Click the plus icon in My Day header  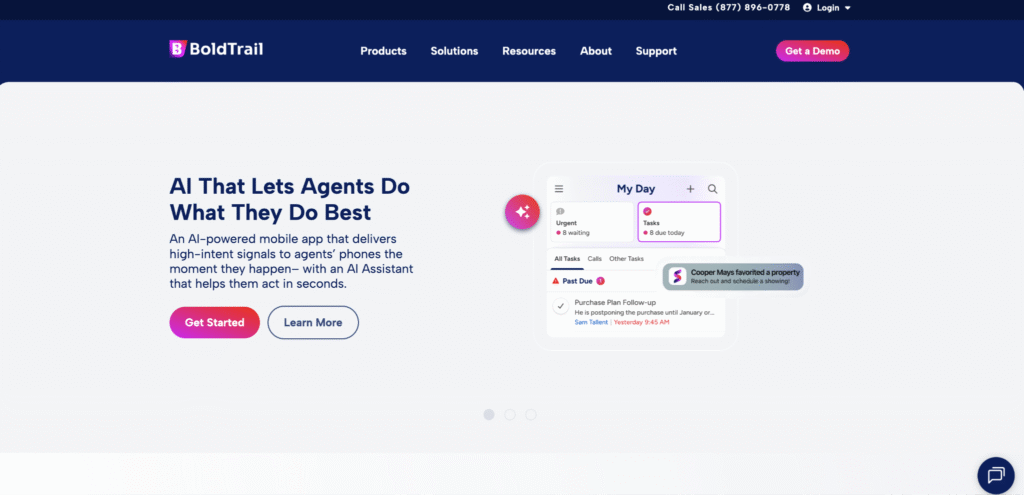coord(690,189)
